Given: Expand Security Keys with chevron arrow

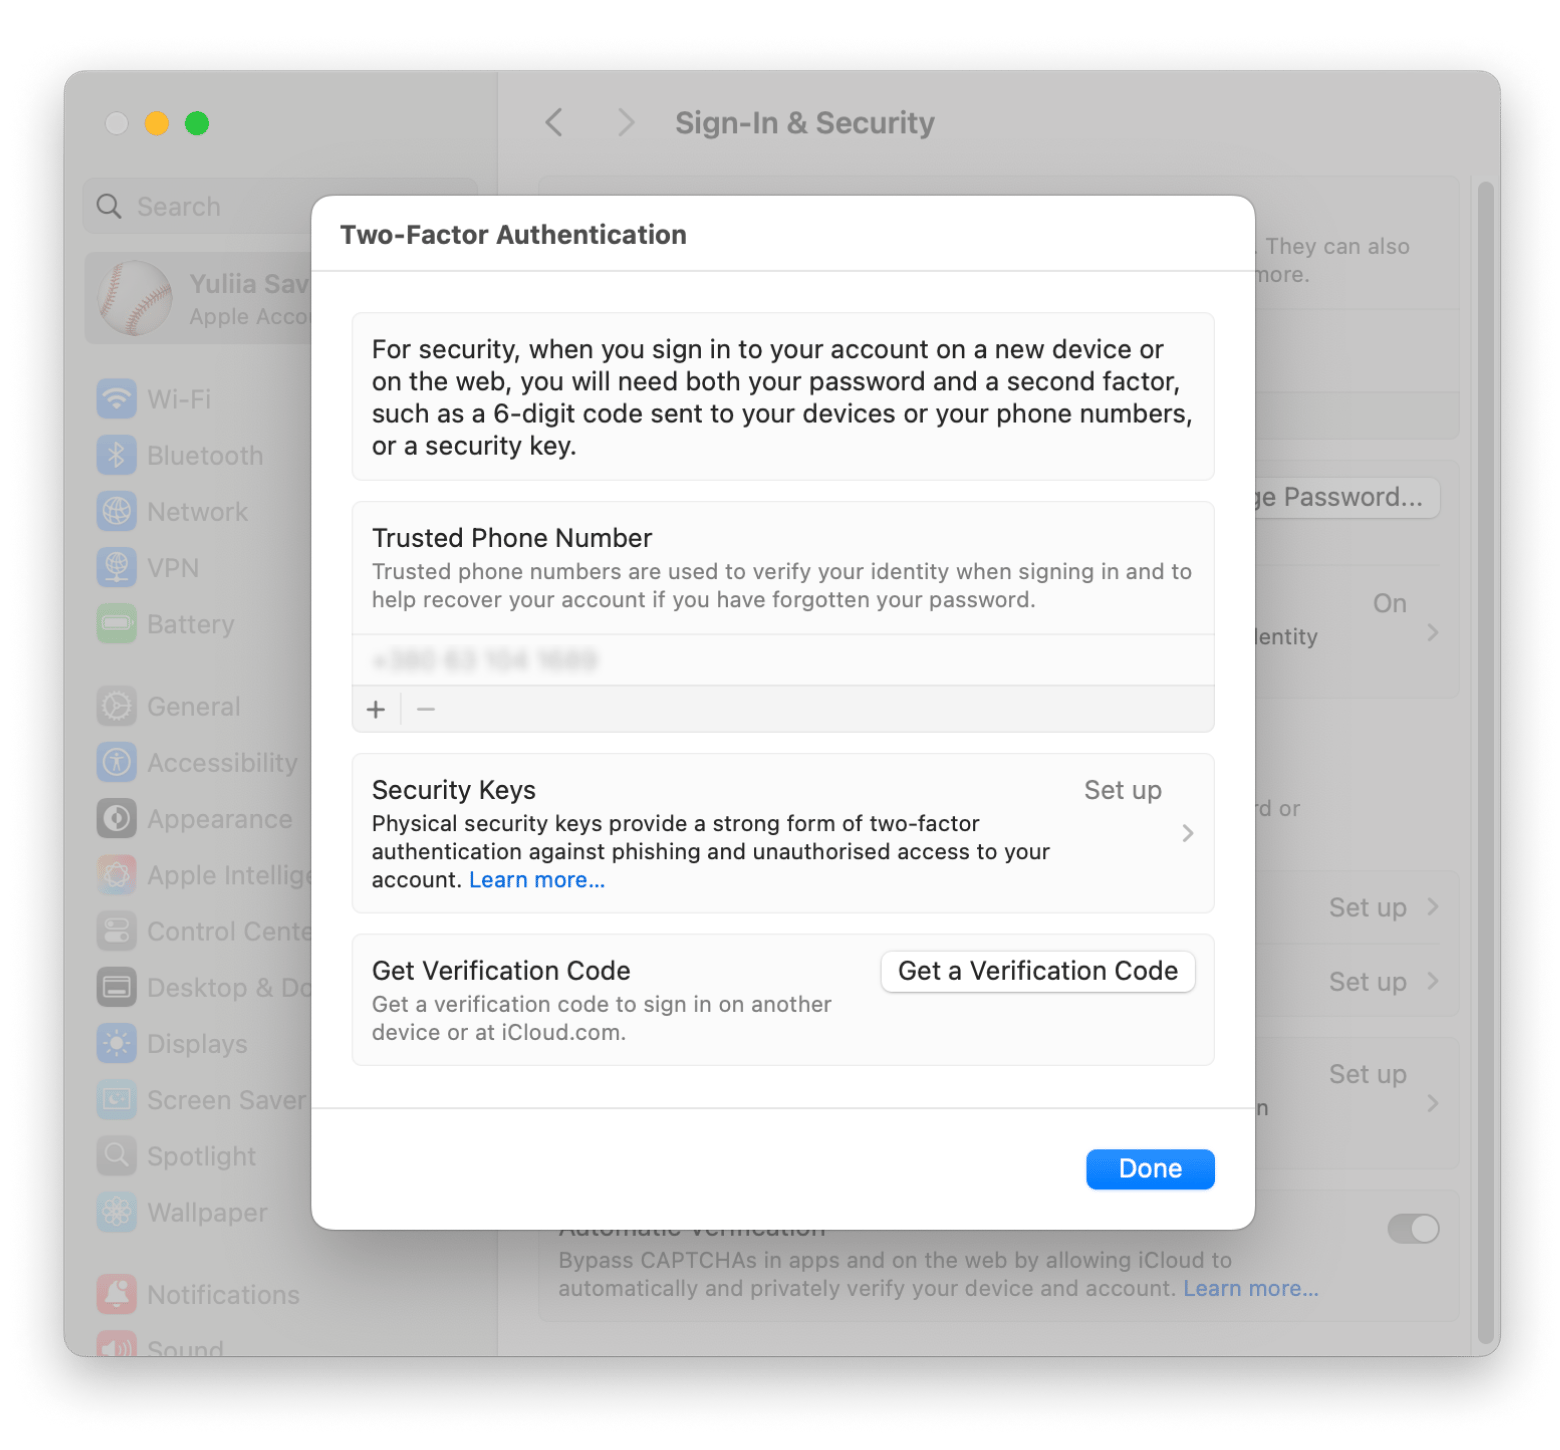Looking at the screenshot, I should click(x=1187, y=833).
